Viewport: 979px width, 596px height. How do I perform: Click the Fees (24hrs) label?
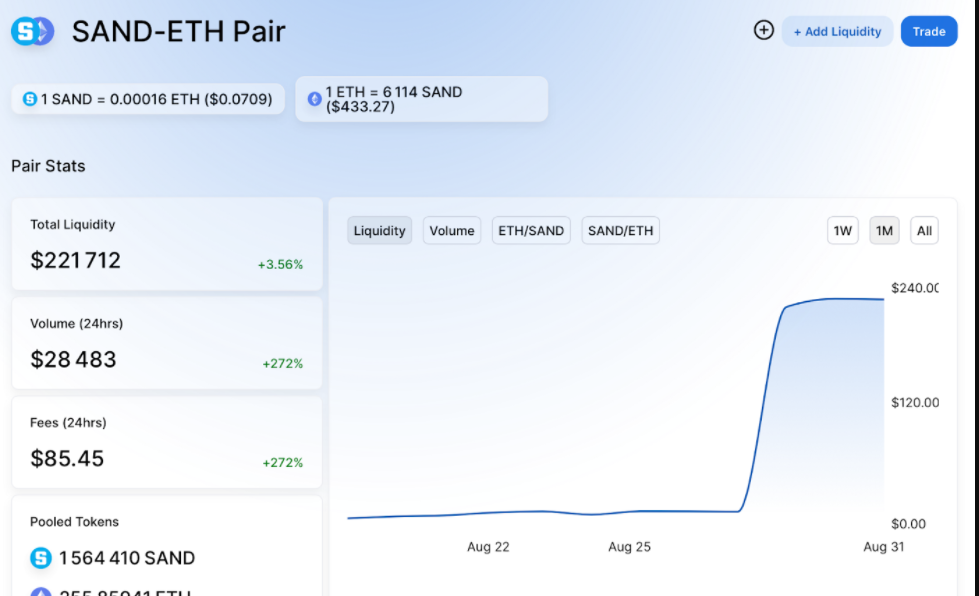pos(68,423)
